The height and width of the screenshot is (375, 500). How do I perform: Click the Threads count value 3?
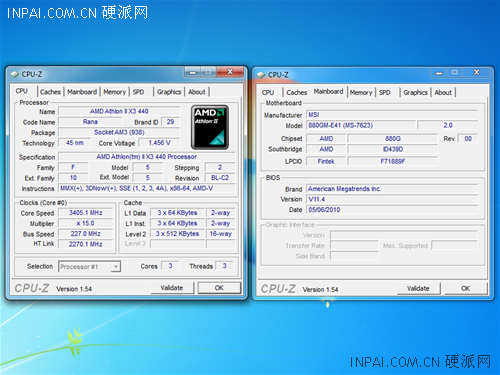point(225,266)
